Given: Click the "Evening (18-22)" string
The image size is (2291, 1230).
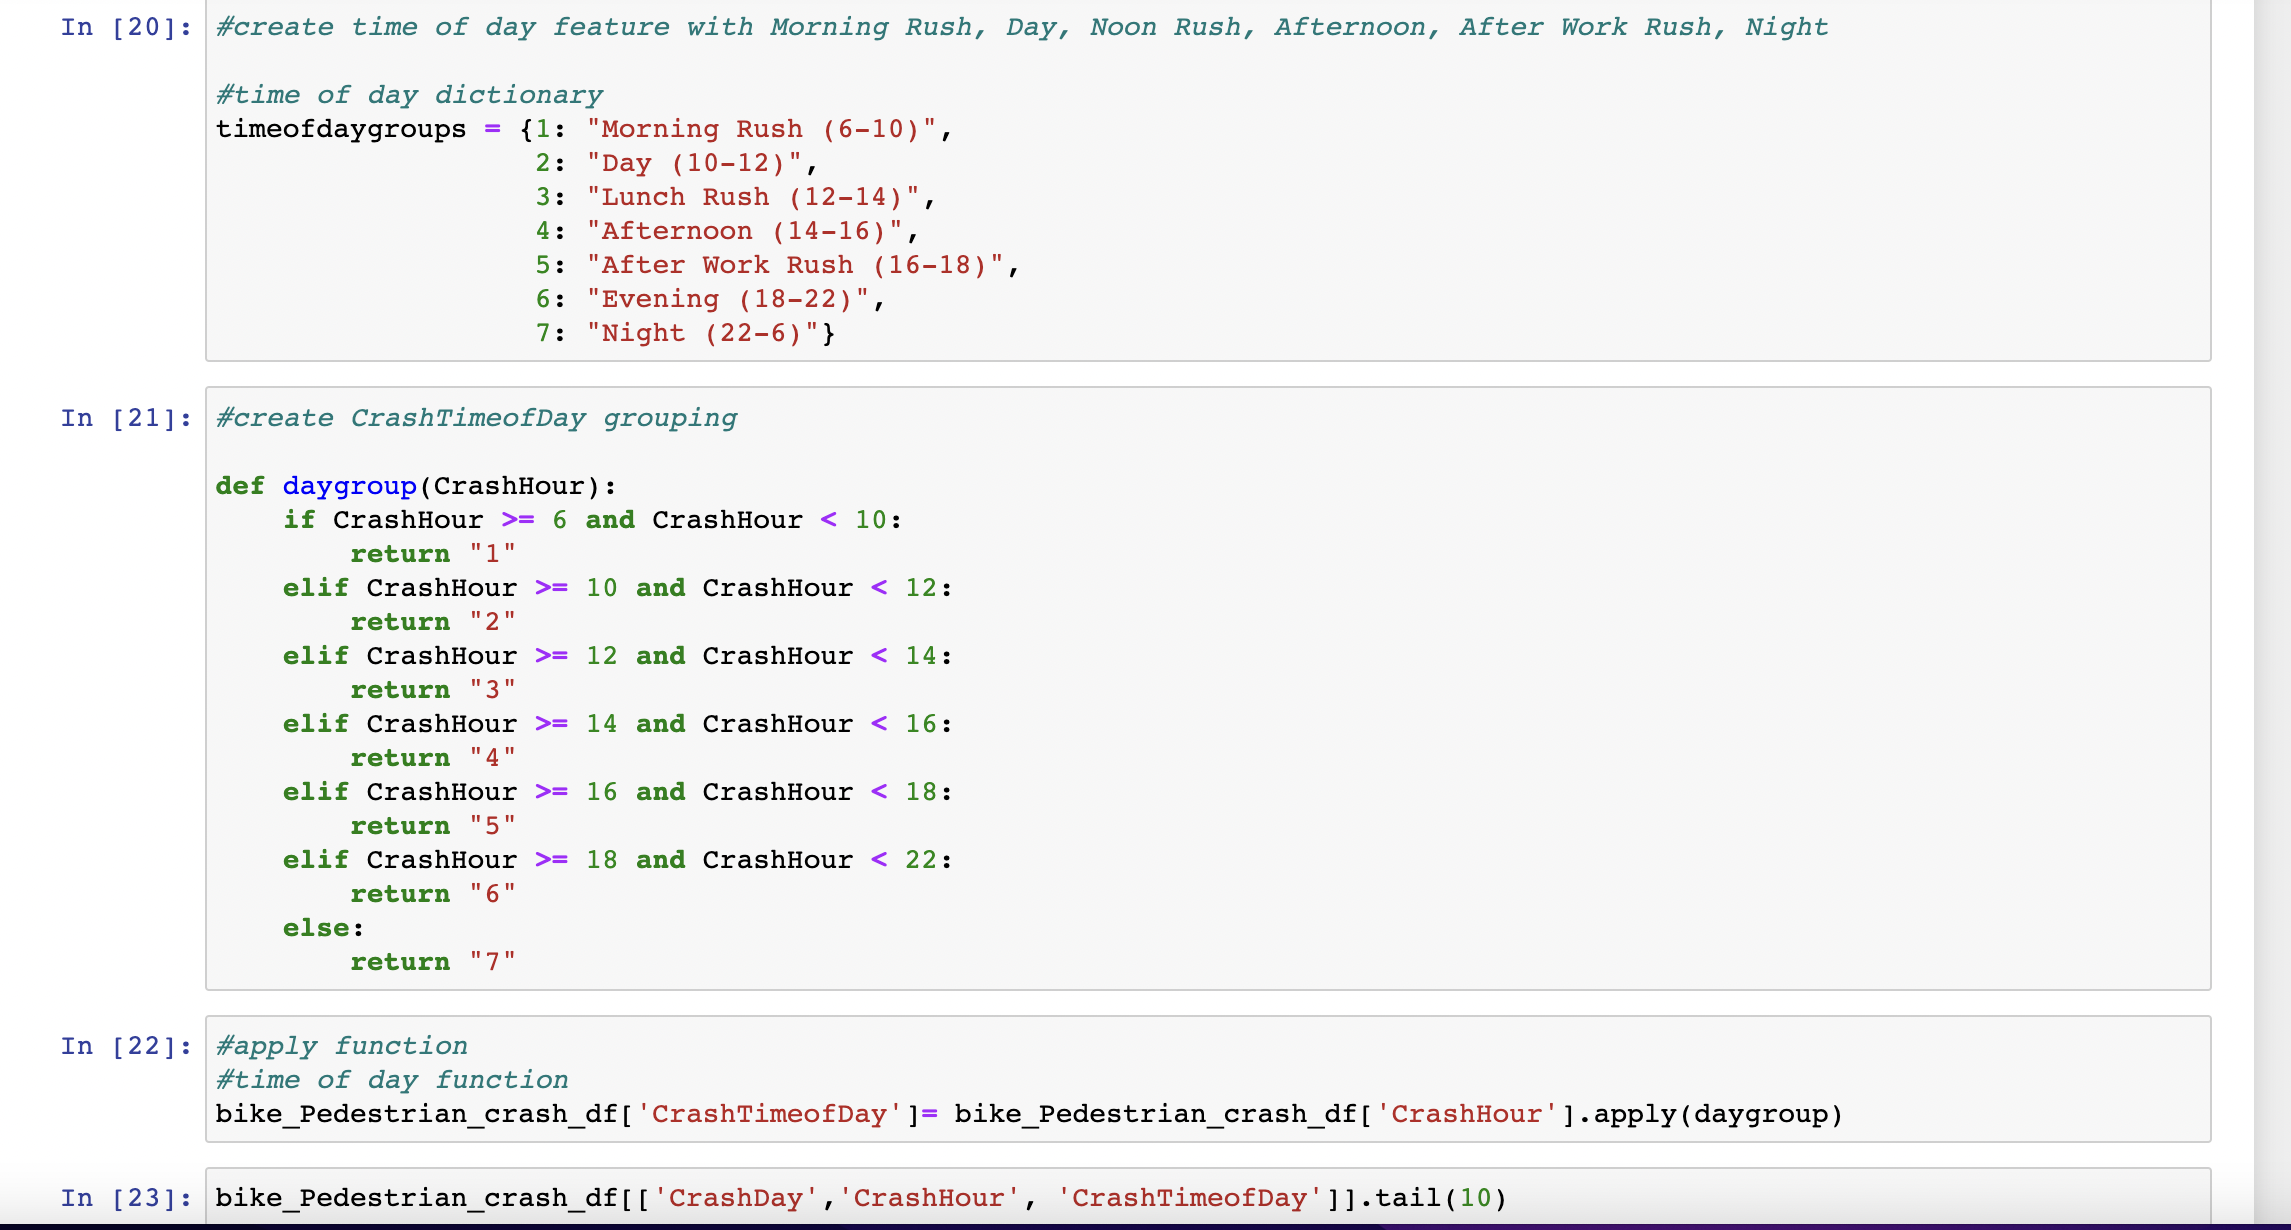Looking at the screenshot, I should click(x=727, y=299).
